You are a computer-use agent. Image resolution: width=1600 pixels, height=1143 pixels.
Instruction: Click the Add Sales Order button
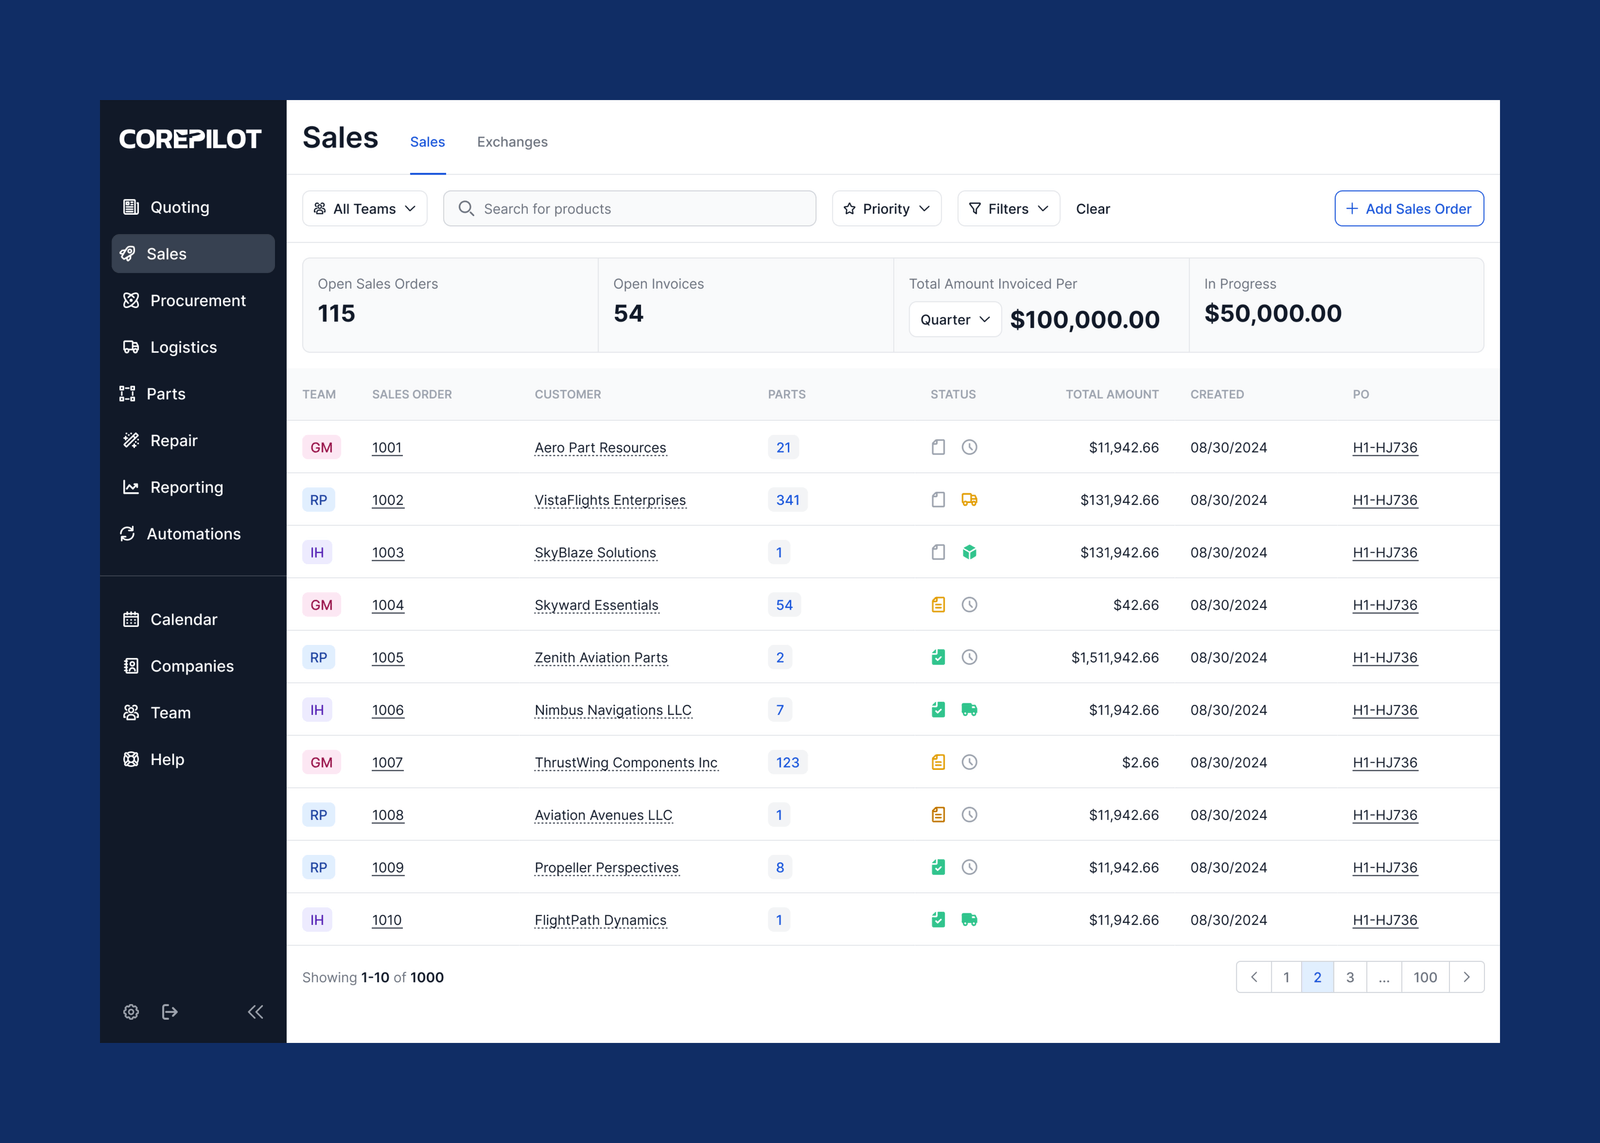(x=1409, y=208)
